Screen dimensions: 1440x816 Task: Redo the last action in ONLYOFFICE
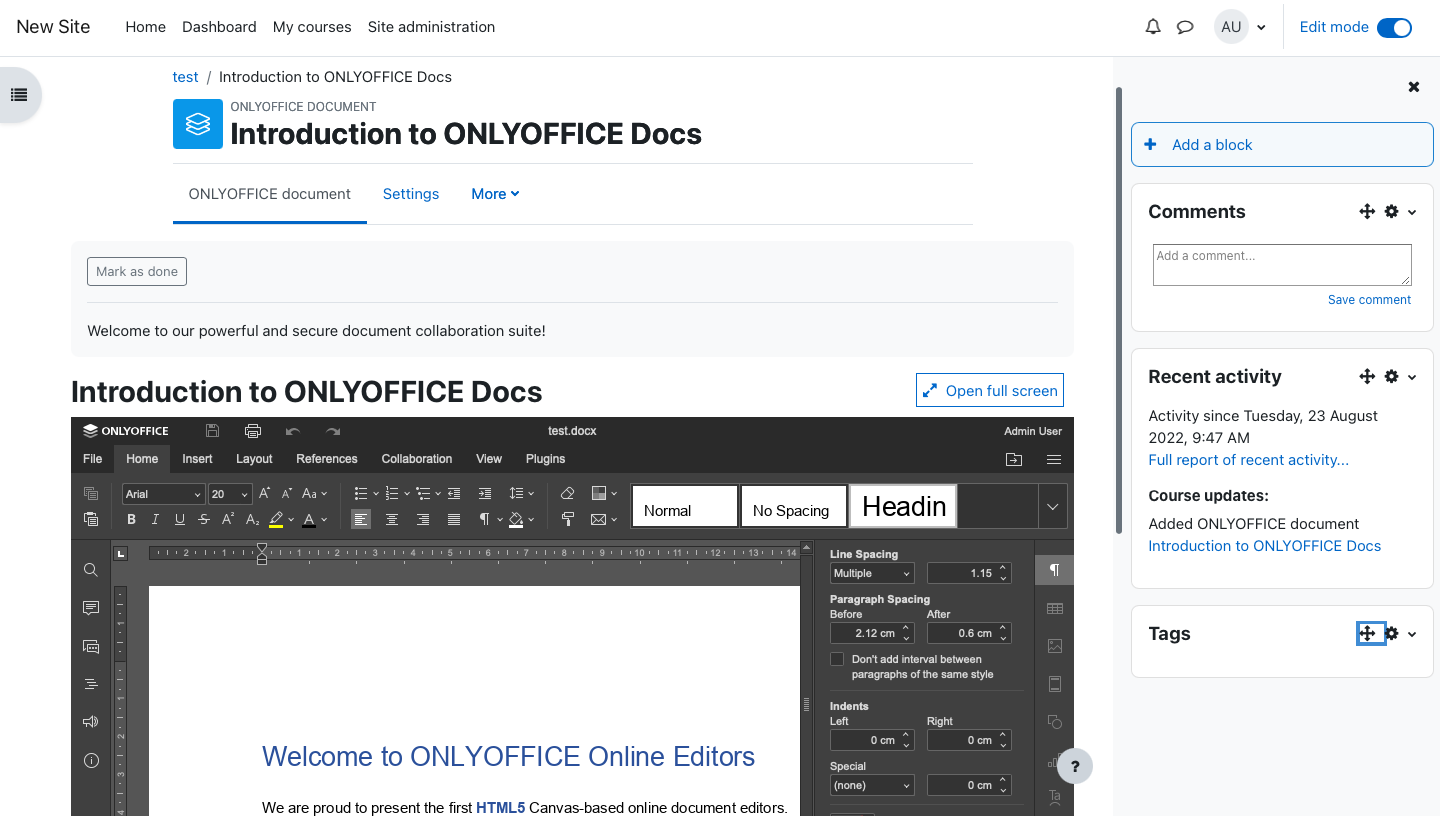tap(333, 431)
